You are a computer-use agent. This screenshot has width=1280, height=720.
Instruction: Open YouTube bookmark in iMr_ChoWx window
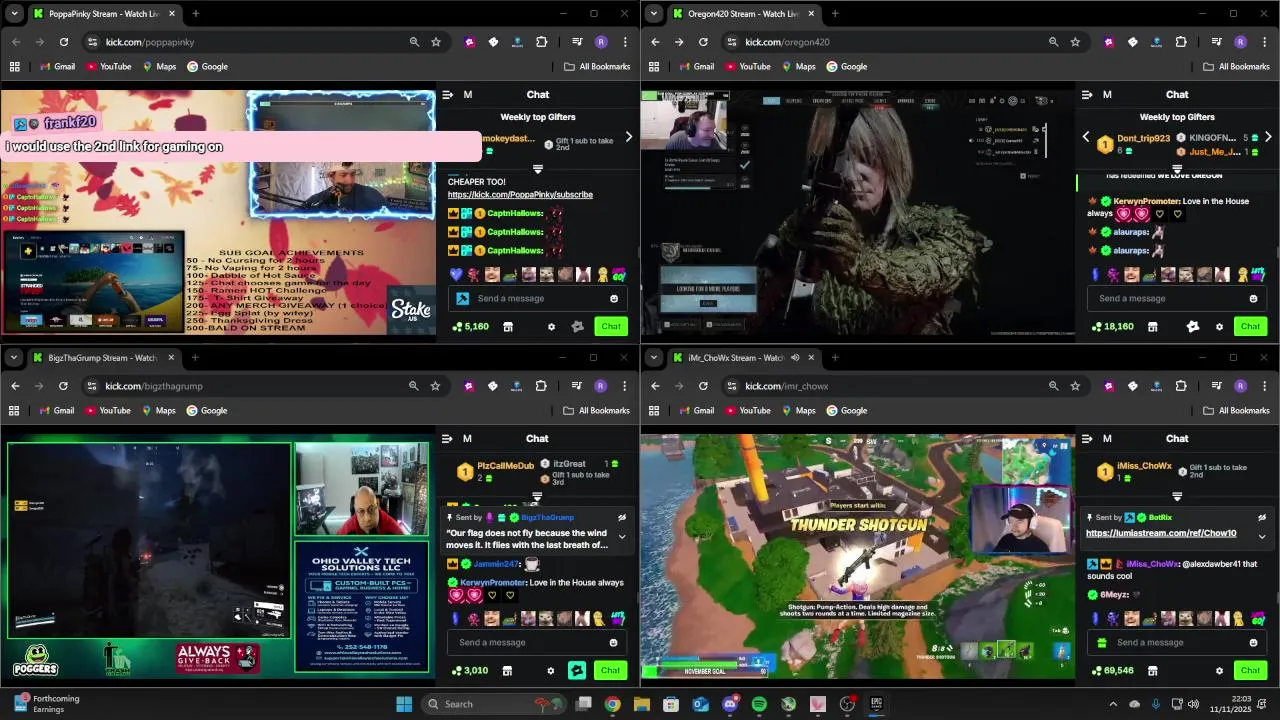coord(747,410)
